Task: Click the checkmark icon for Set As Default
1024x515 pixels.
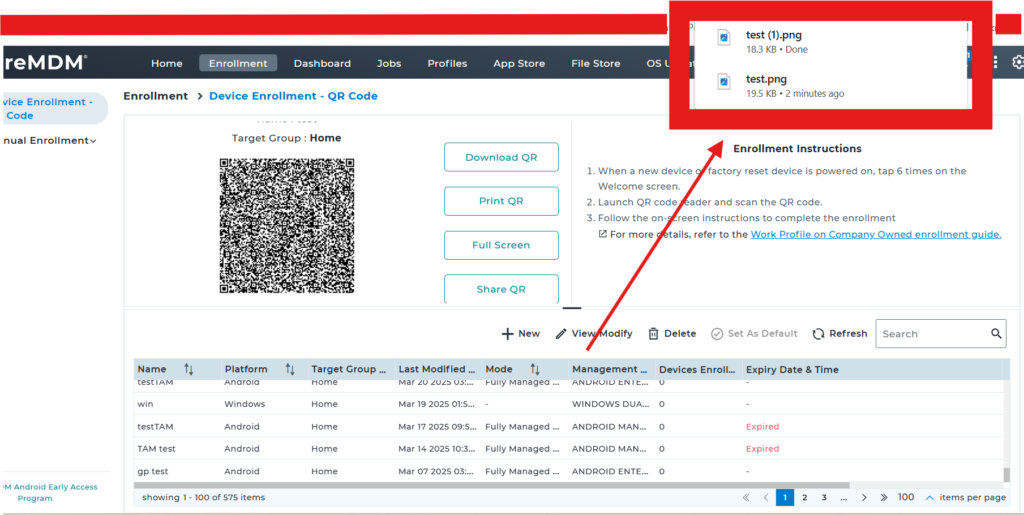Action: point(716,334)
